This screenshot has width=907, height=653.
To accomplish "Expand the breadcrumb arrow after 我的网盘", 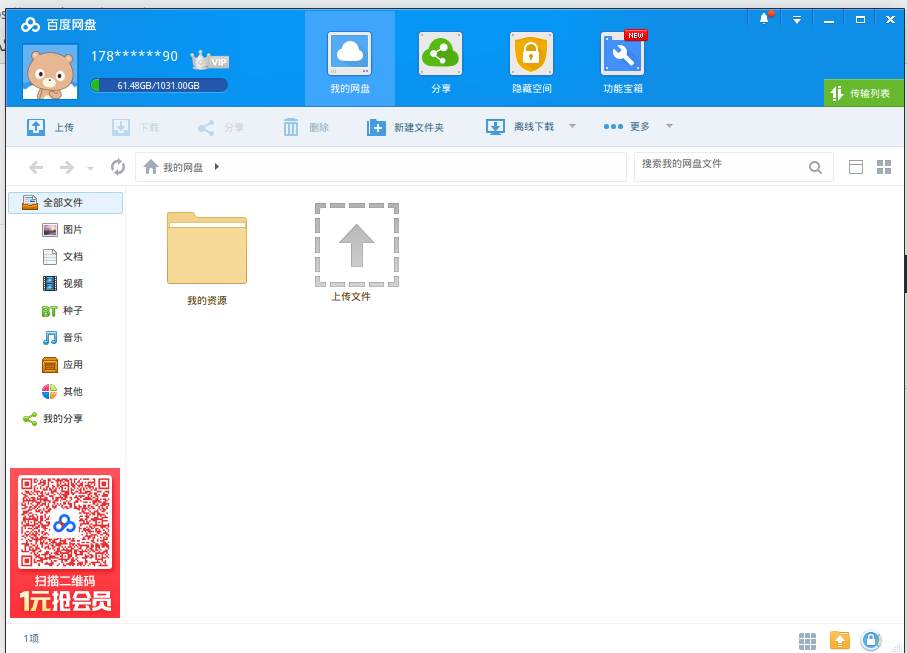I will click(x=217, y=167).
